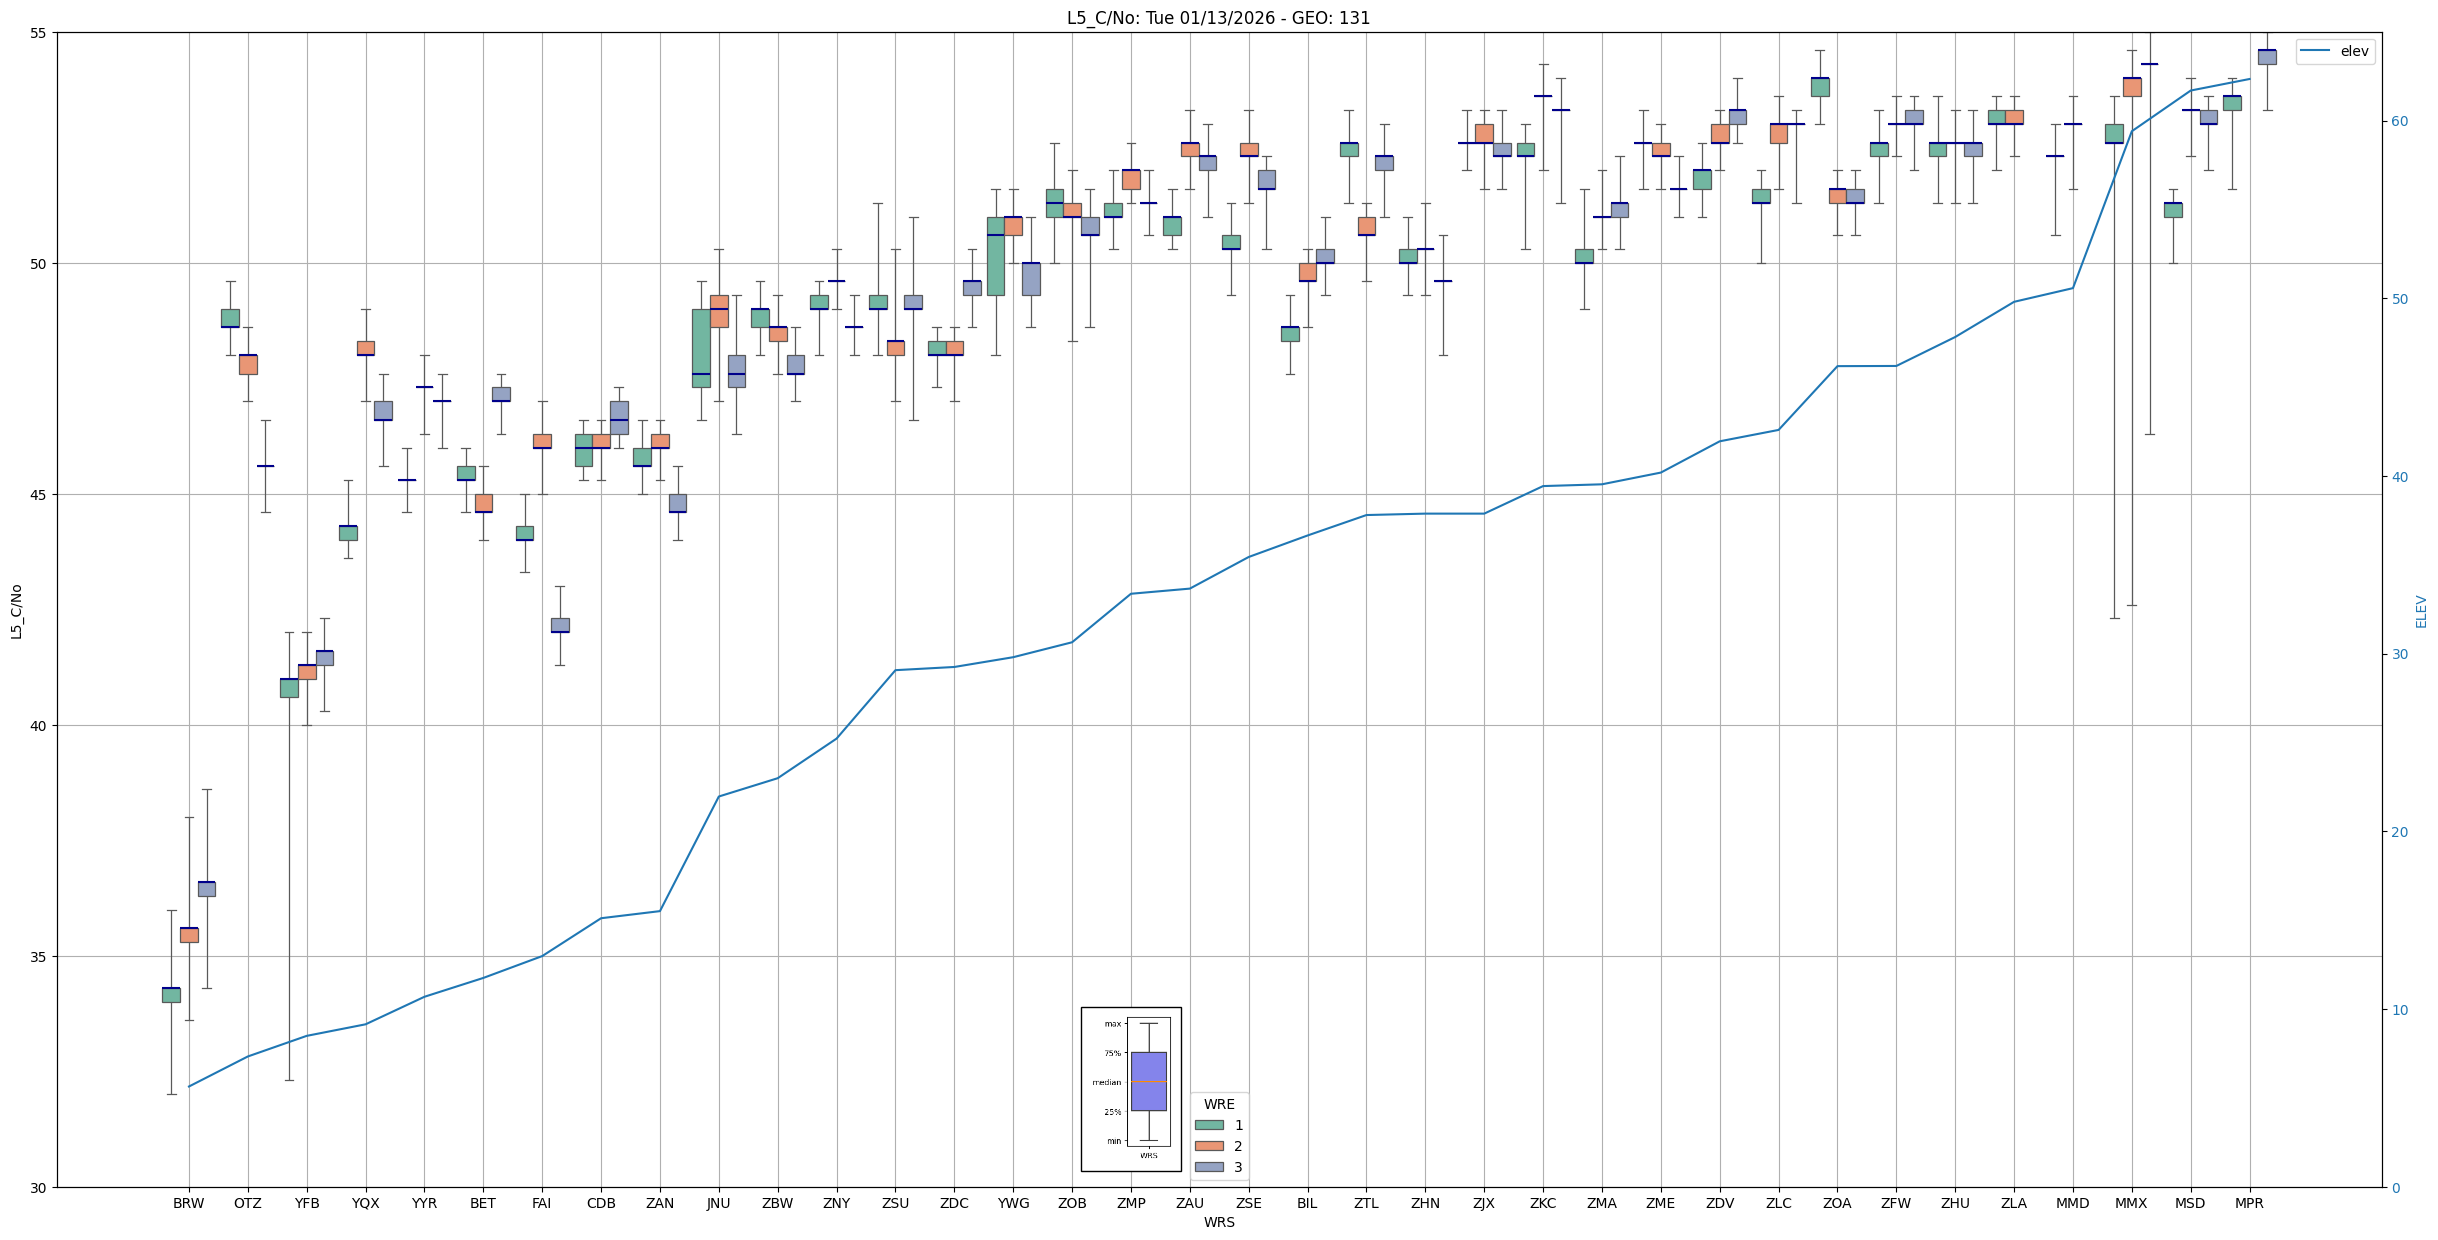Click the 60 tick on right axis
Viewport: 2438px width, 1240px height.
pos(2399,122)
